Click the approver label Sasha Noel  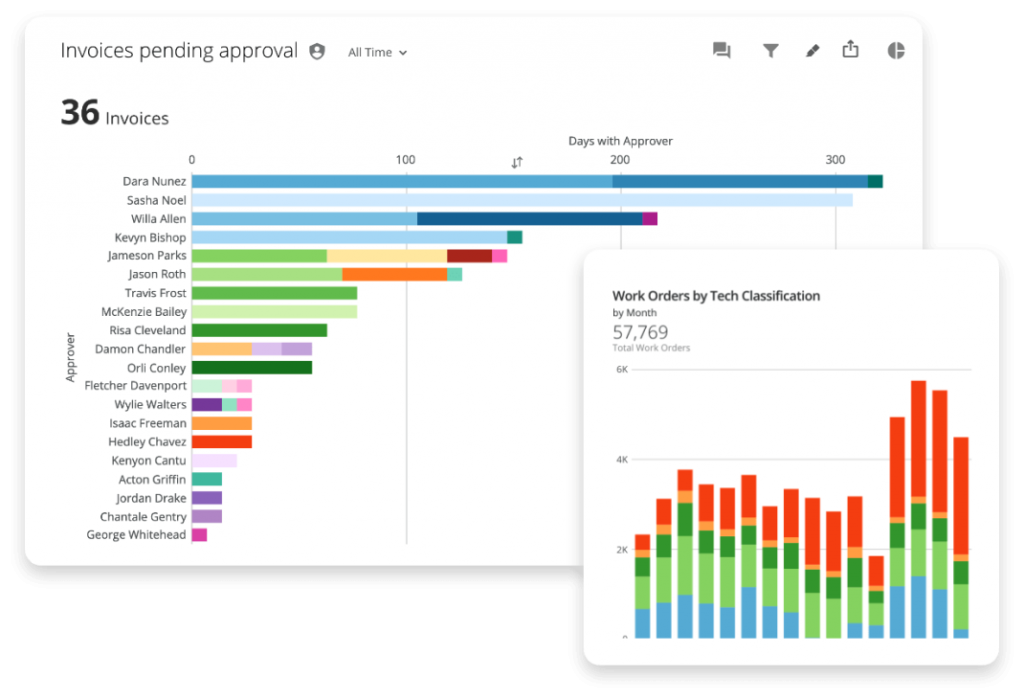[156, 199]
